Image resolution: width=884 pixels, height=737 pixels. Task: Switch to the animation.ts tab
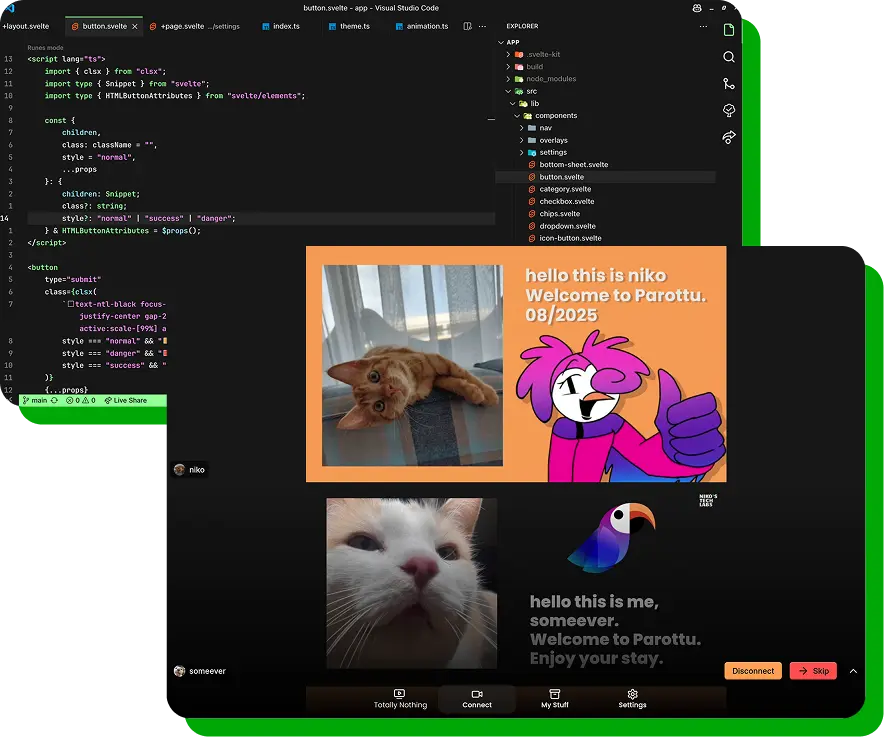click(x=422, y=27)
